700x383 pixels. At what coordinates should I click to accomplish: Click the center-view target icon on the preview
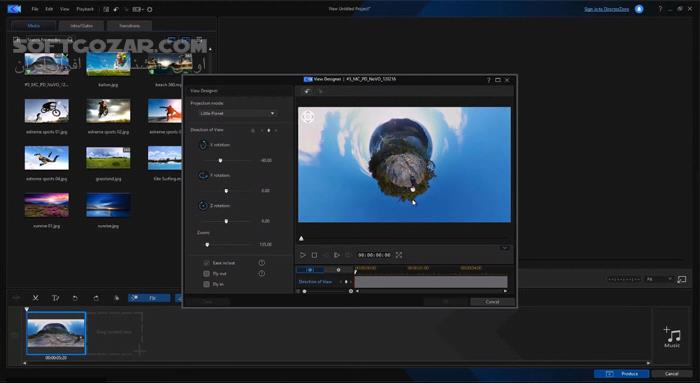pyautogui.click(x=308, y=117)
